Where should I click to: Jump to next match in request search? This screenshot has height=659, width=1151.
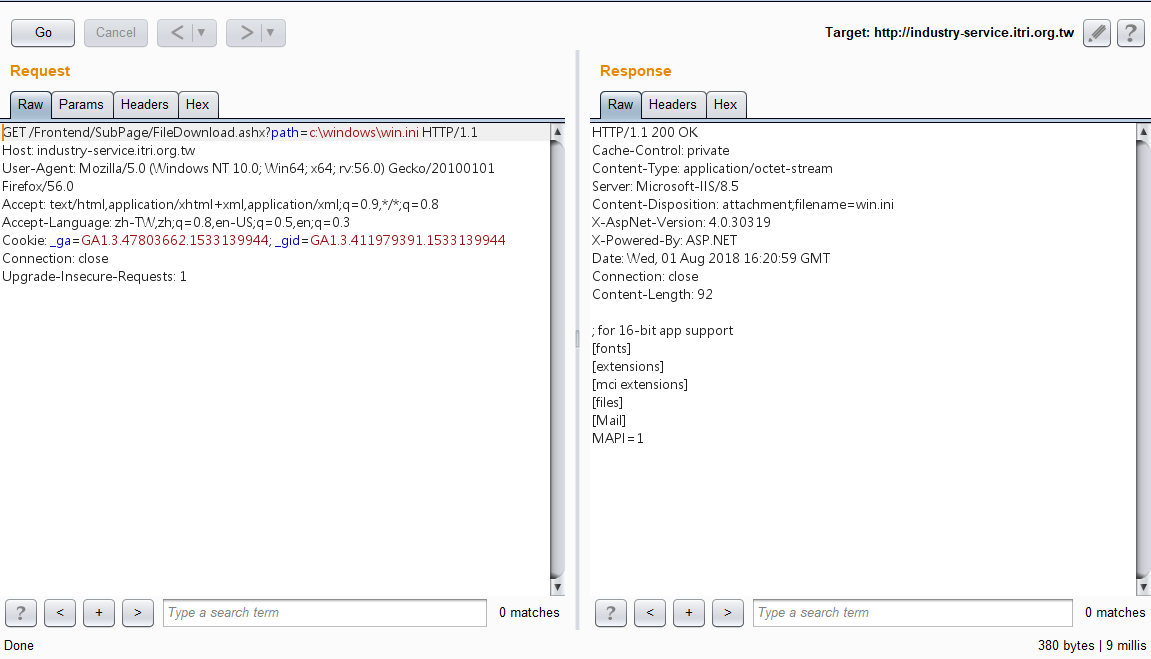[138, 613]
